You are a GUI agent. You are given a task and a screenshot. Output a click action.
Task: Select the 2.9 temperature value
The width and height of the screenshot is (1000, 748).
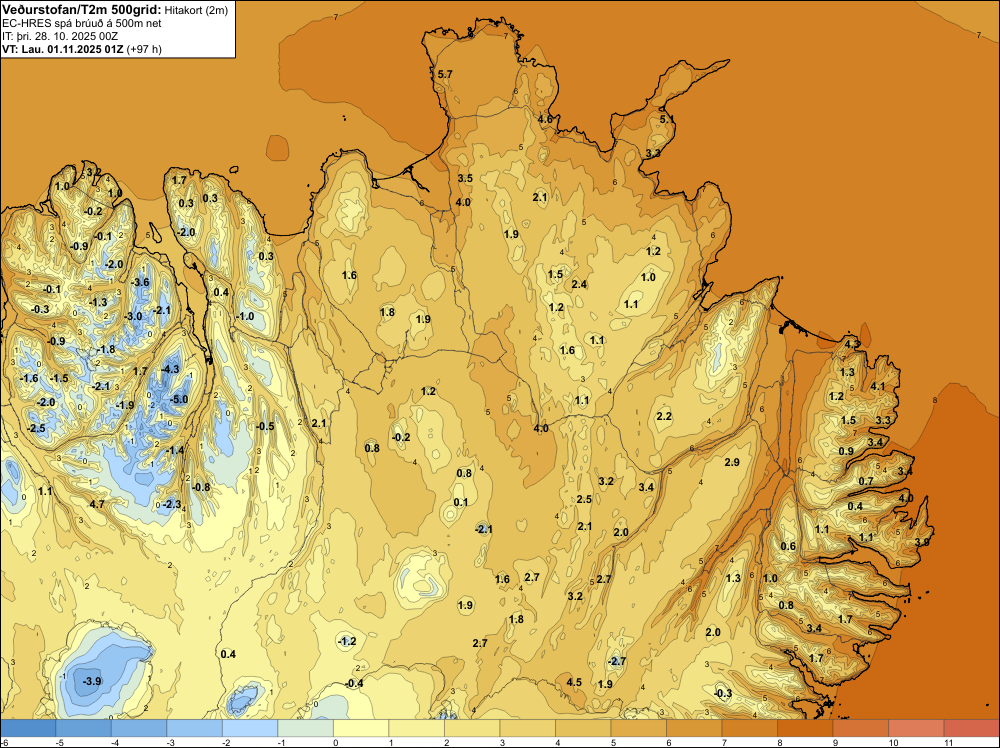point(732,462)
